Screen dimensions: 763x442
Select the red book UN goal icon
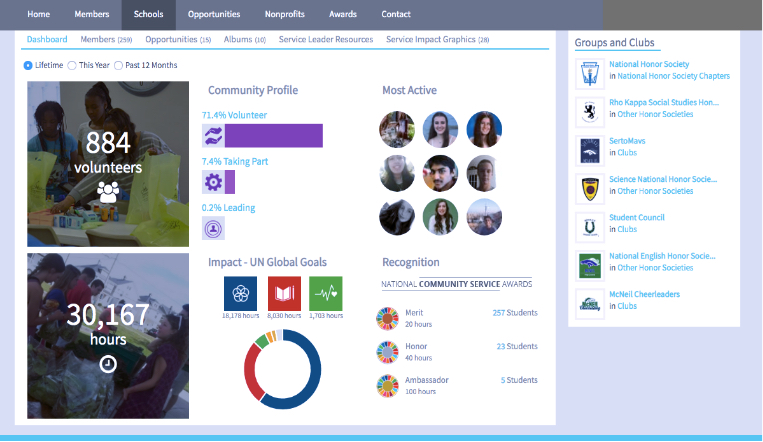pyautogui.click(x=284, y=294)
